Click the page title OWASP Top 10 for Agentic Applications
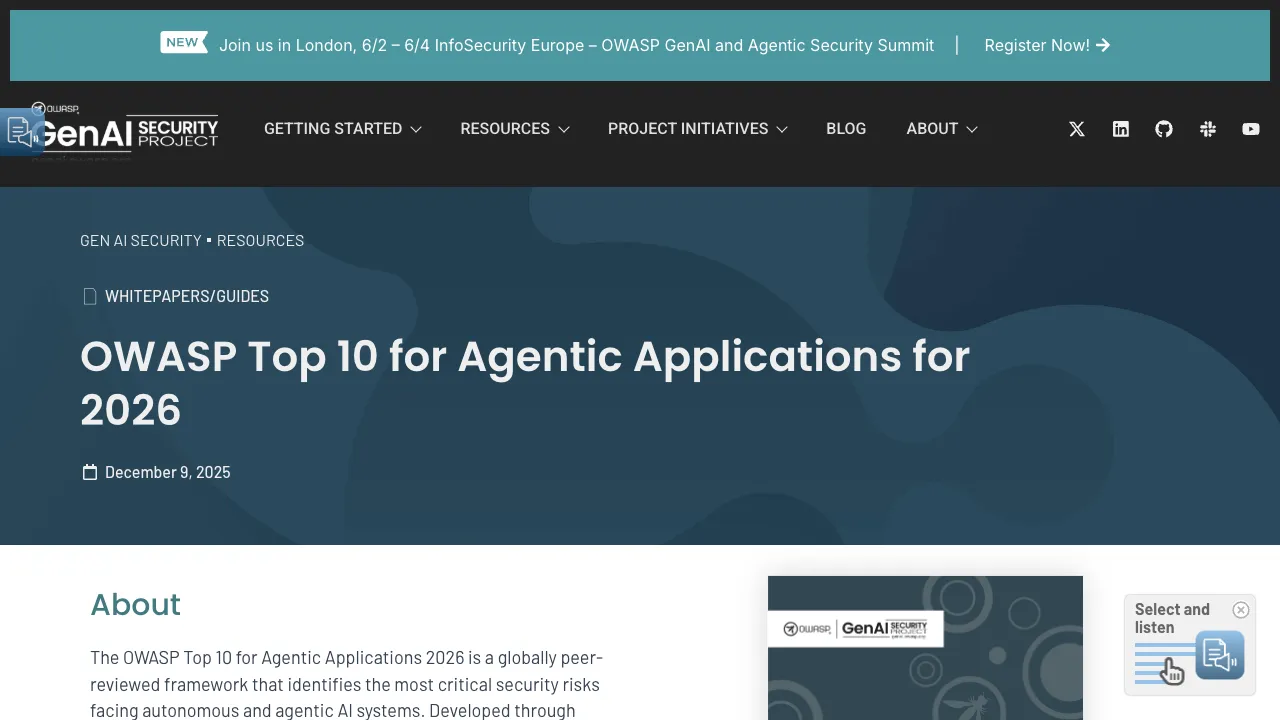Viewport: 1280px width, 720px height. coord(525,383)
